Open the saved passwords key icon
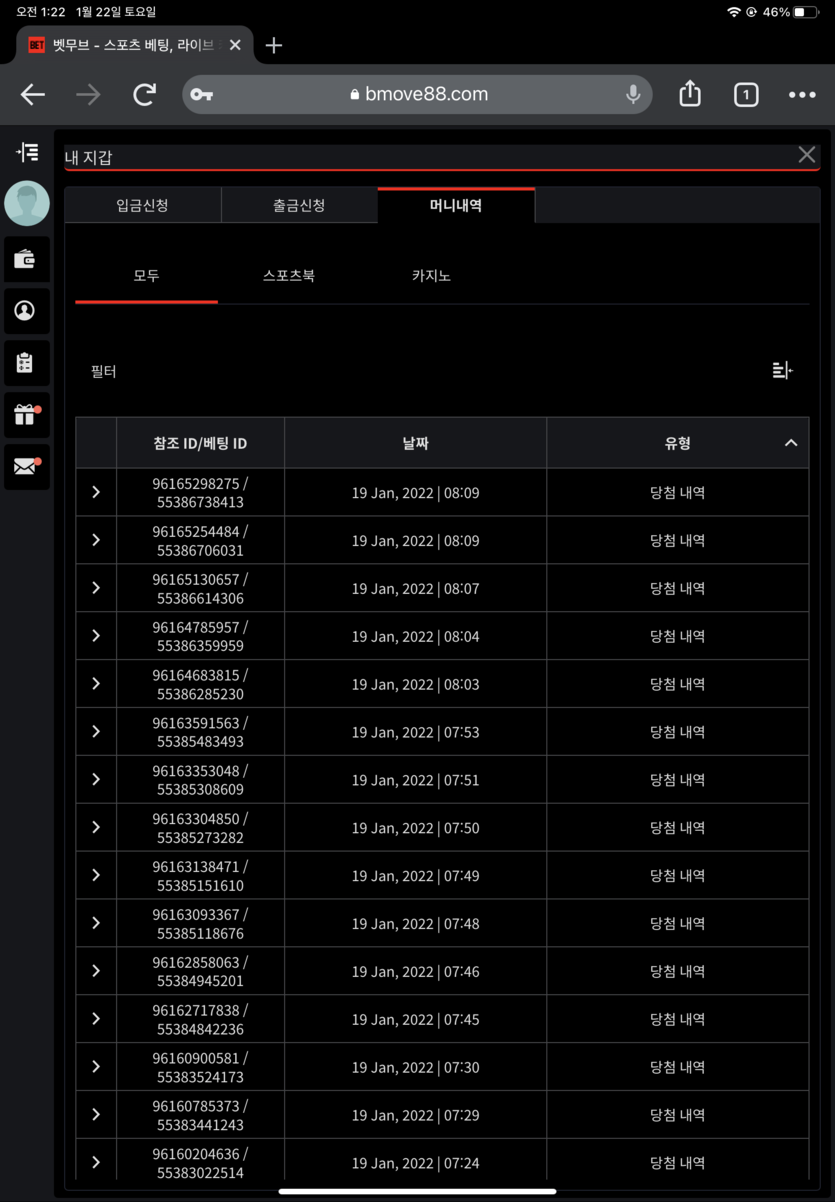 [x=201, y=95]
